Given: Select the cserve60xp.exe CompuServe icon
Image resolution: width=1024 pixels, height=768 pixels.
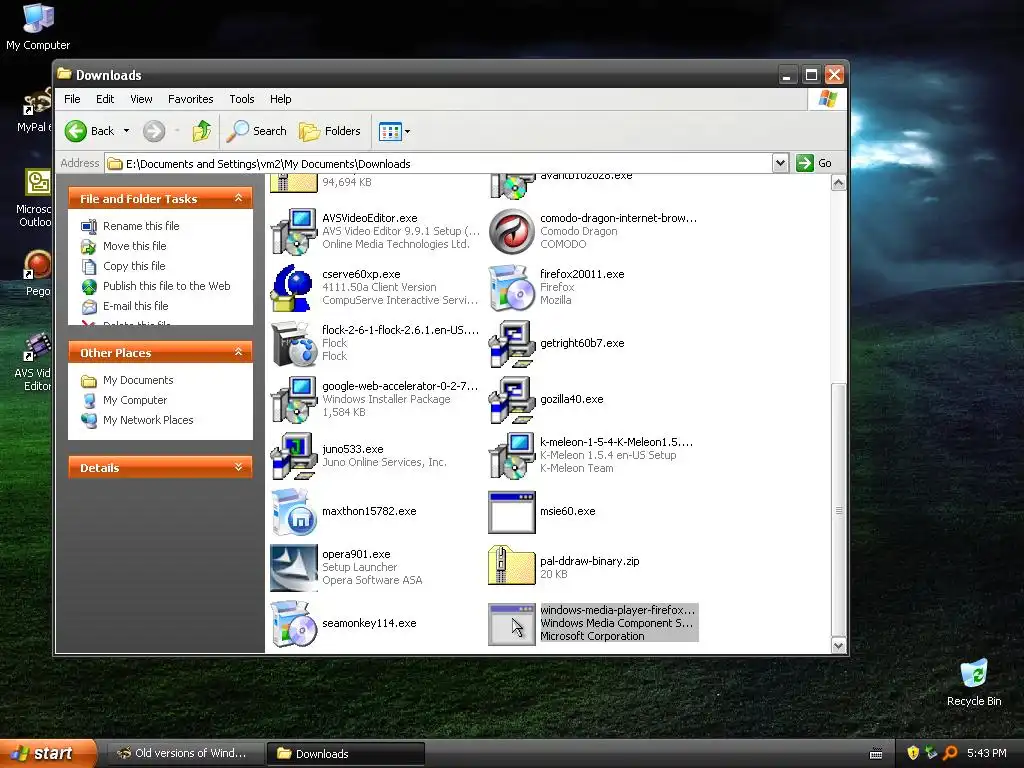Looking at the screenshot, I should coord(293,288).
